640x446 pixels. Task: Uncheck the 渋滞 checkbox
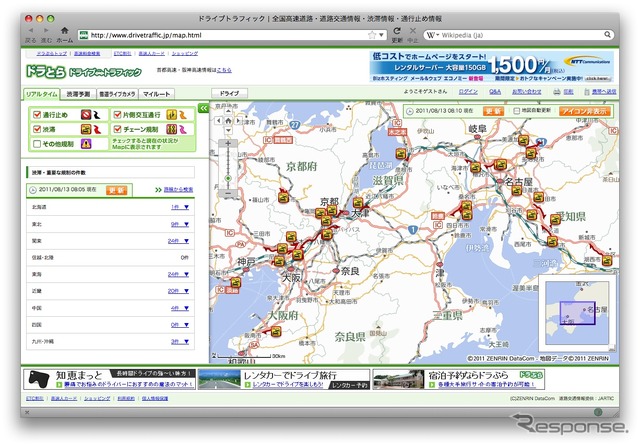coord(37,129)
